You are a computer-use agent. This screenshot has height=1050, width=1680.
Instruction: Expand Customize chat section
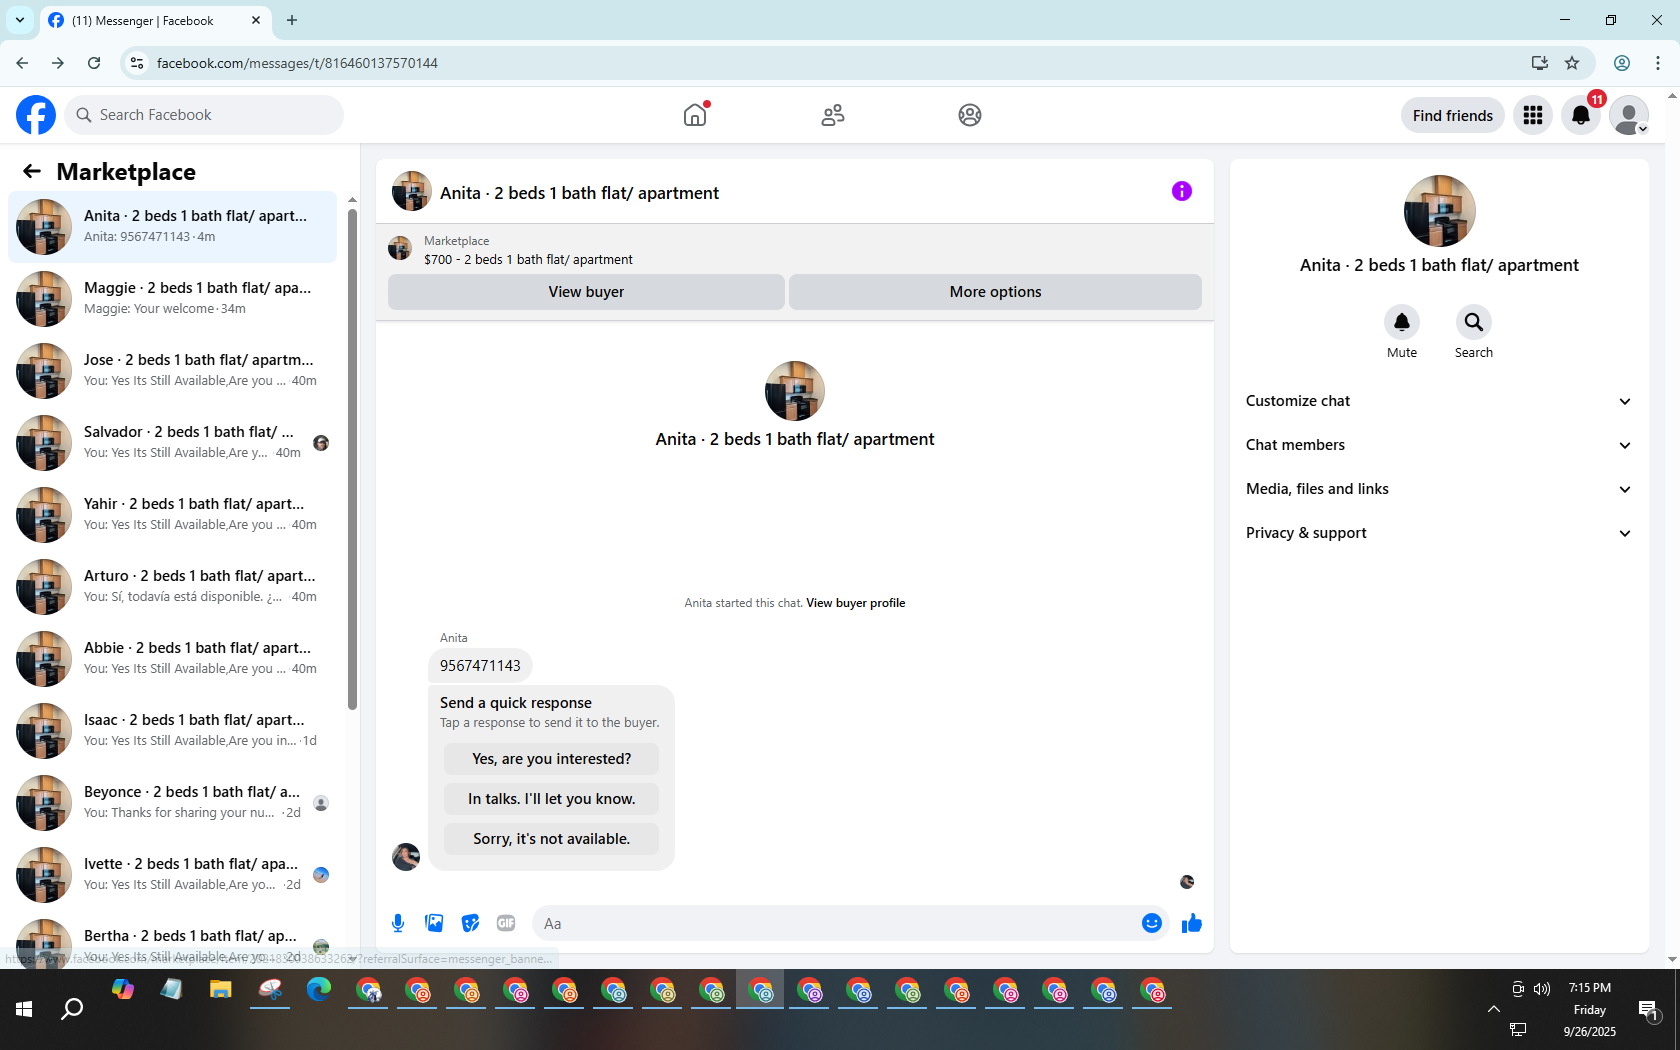[1439, 401]
